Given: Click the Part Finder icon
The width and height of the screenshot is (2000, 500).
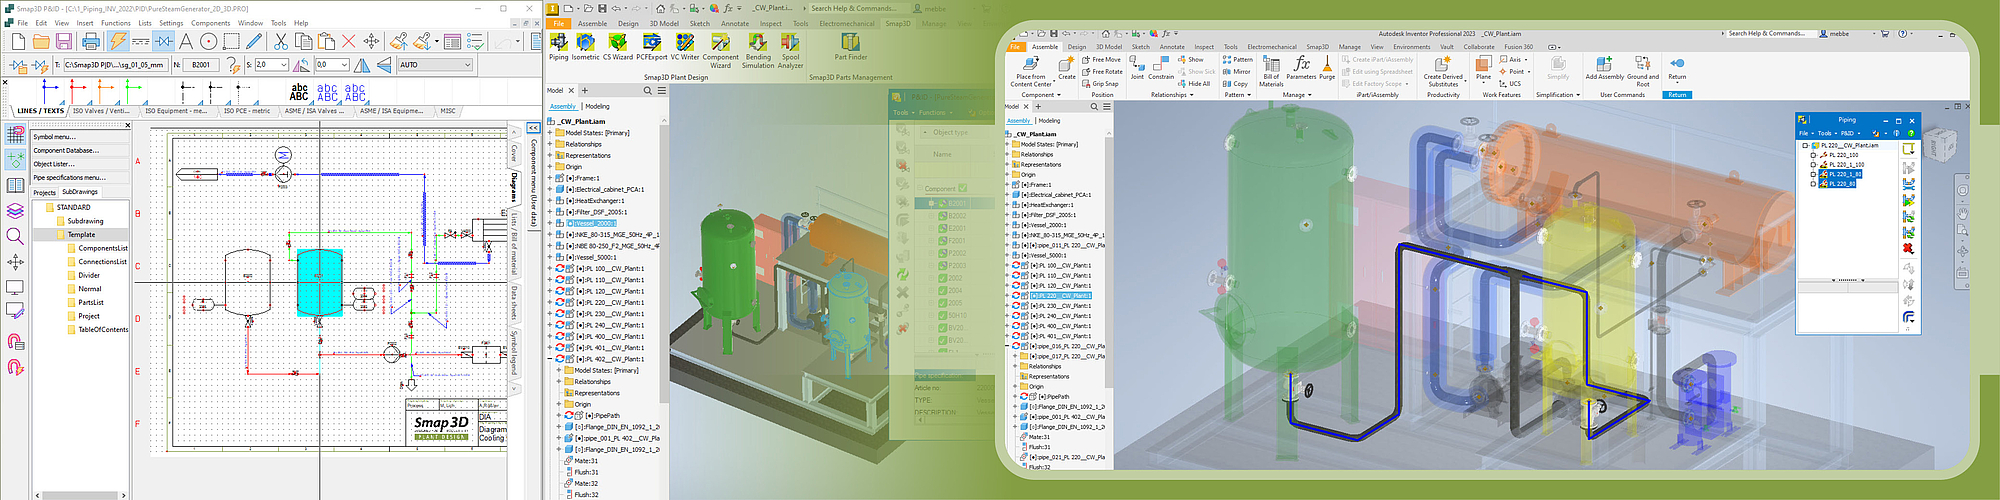Looking at the screenshot, I should click(x=851, y=46).
